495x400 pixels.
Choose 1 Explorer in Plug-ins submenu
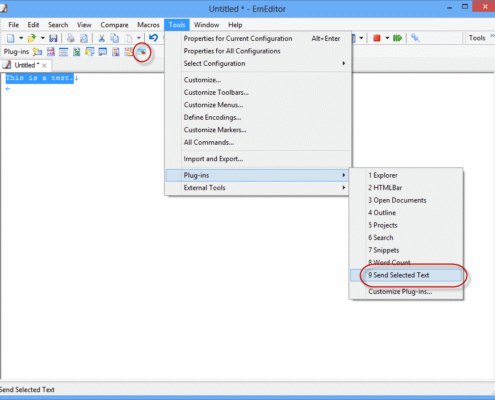pos(406,175)
